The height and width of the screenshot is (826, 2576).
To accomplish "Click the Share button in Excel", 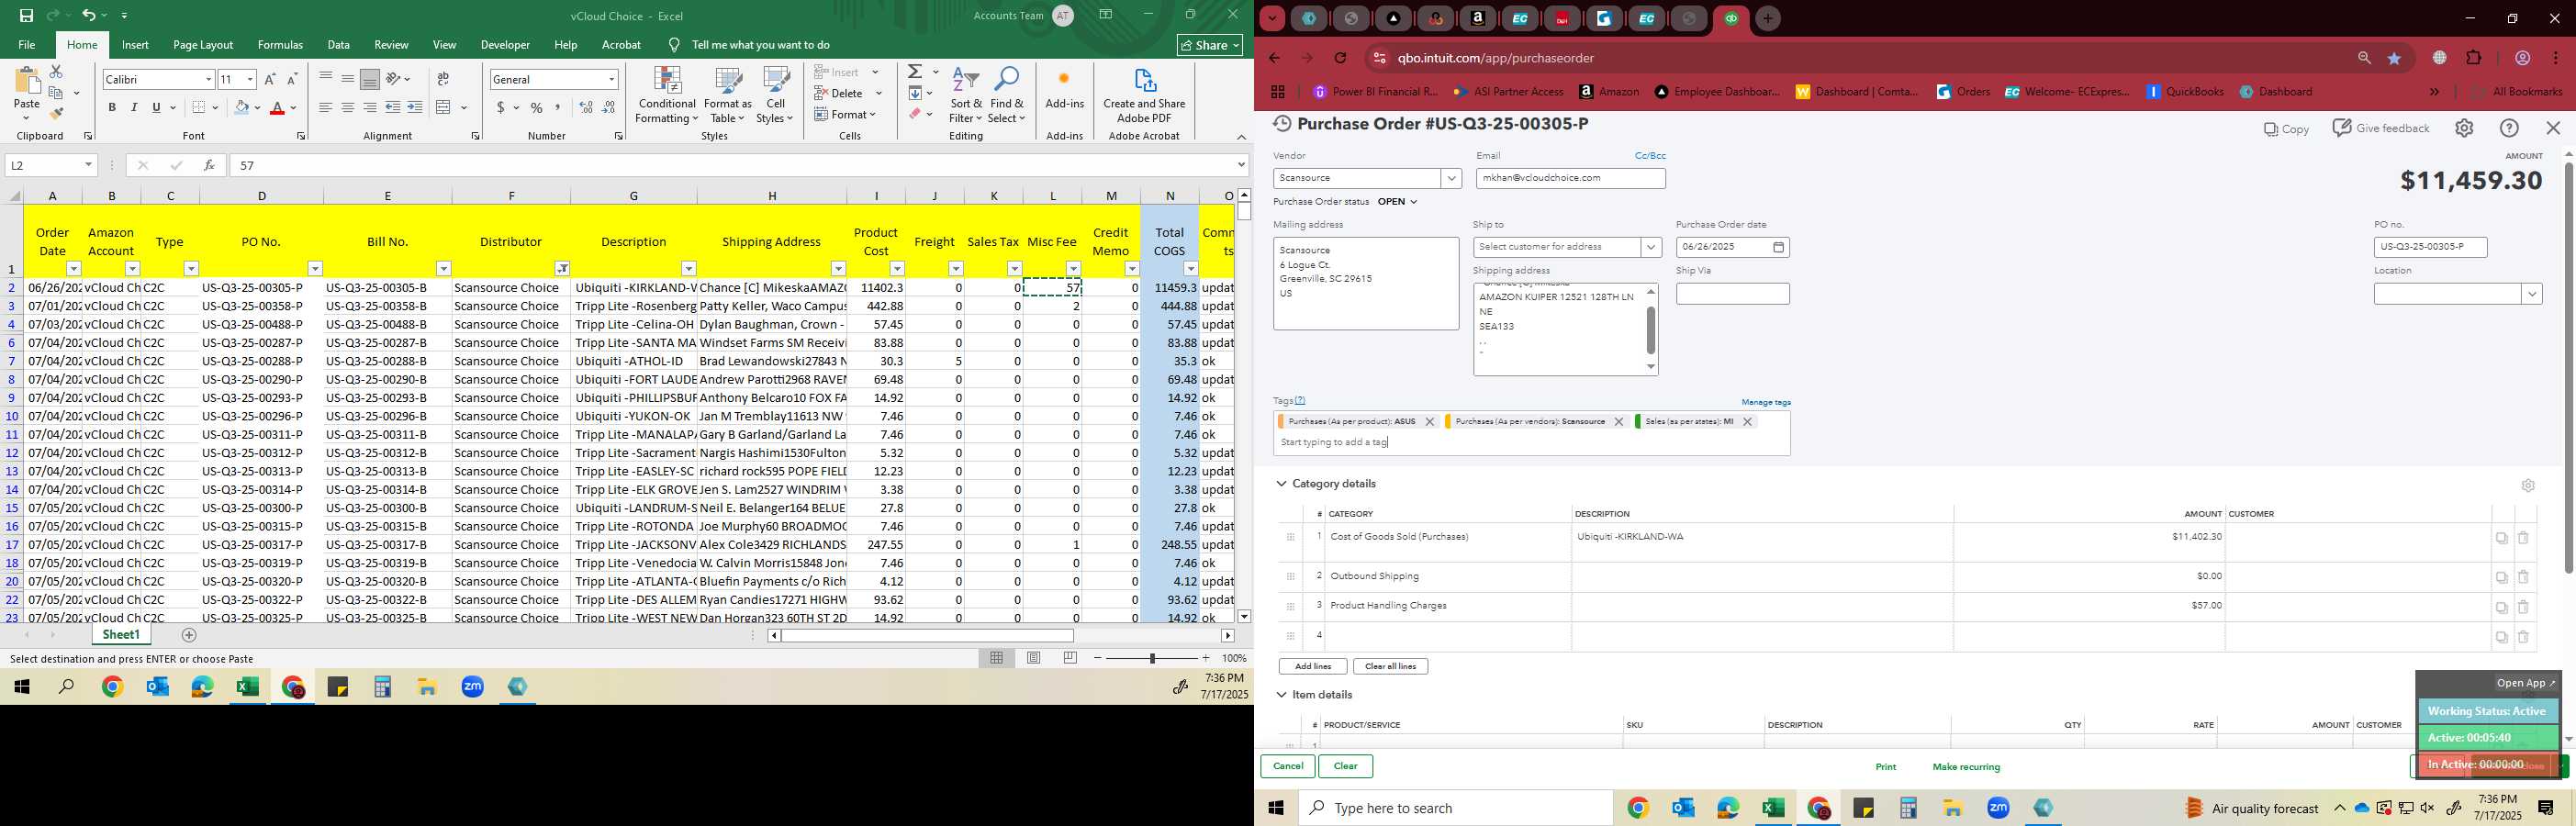I will (x=1210, y=45).
